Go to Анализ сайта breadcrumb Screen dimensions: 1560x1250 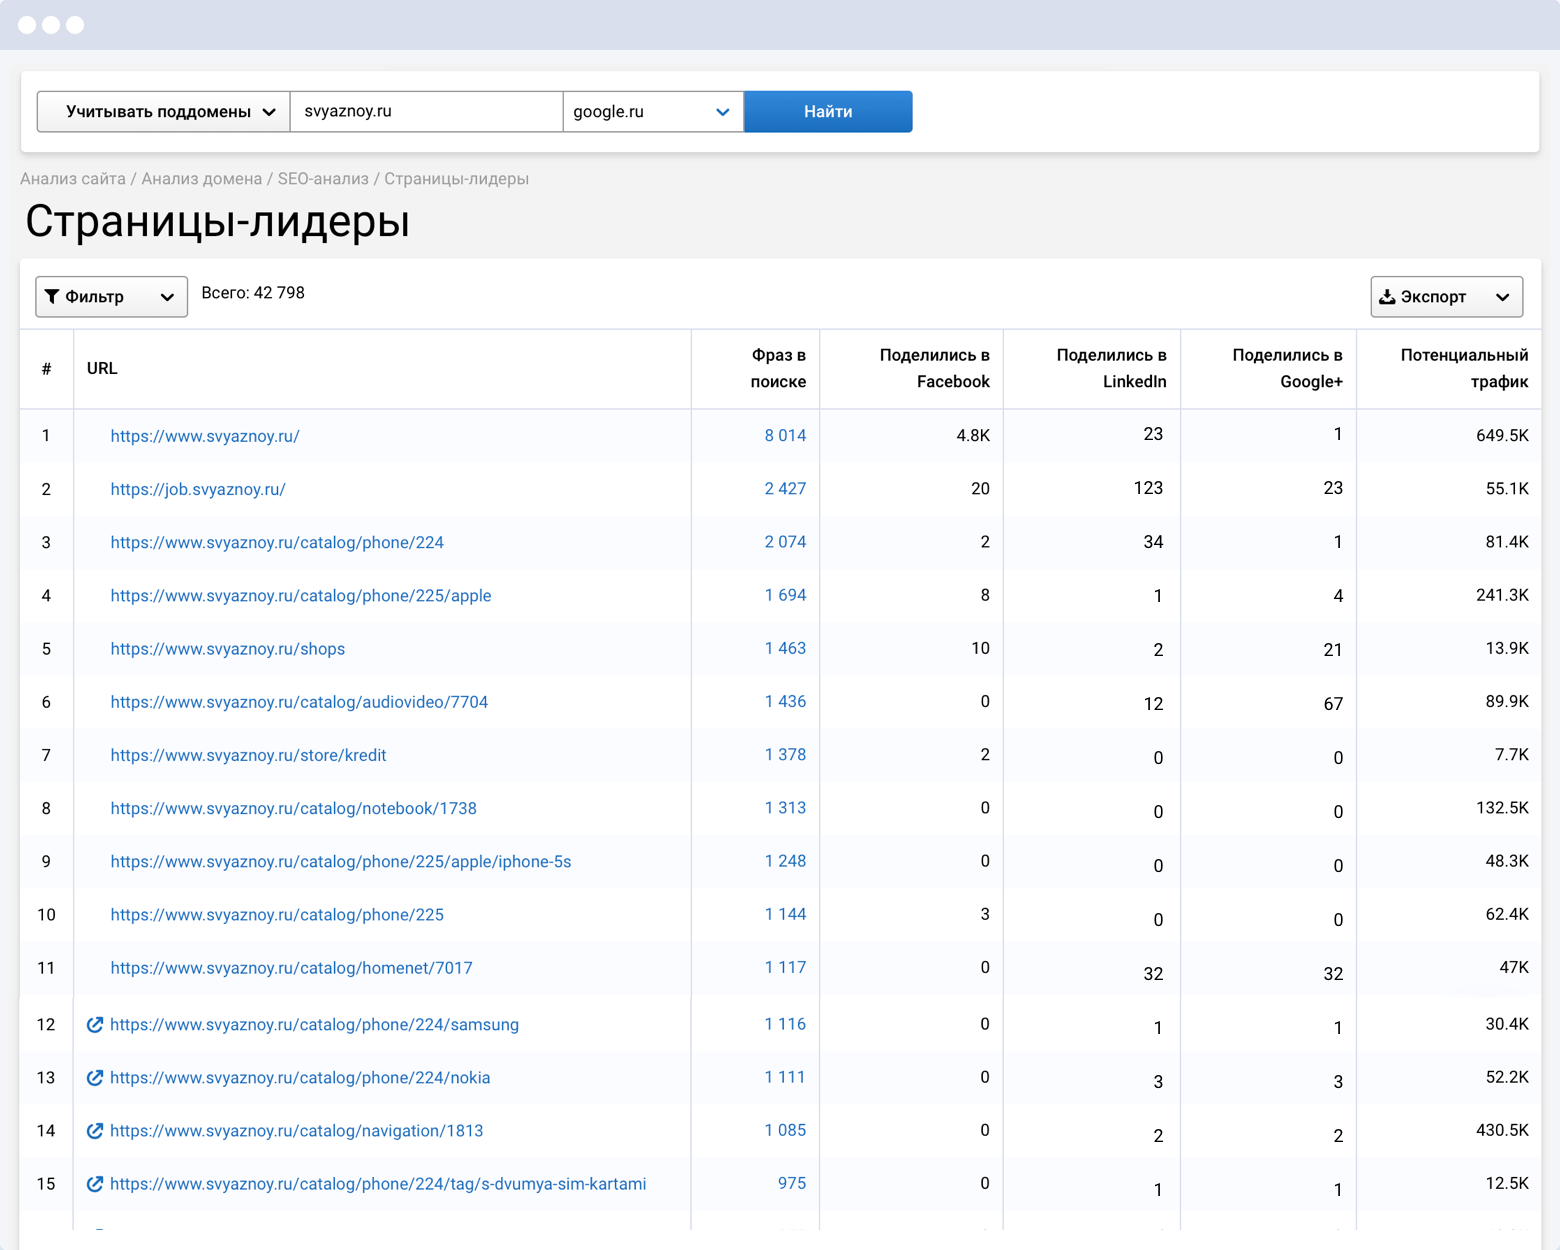pos(73,179)
